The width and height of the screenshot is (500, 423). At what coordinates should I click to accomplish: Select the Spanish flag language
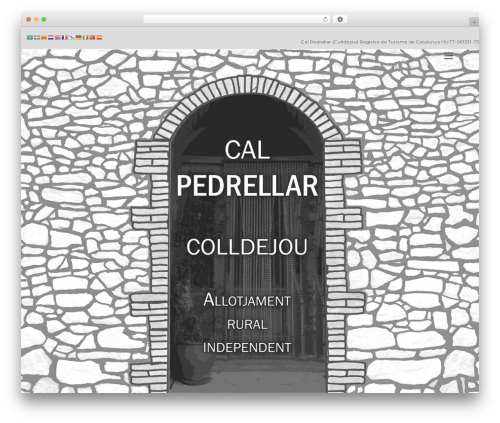[99, 37]
